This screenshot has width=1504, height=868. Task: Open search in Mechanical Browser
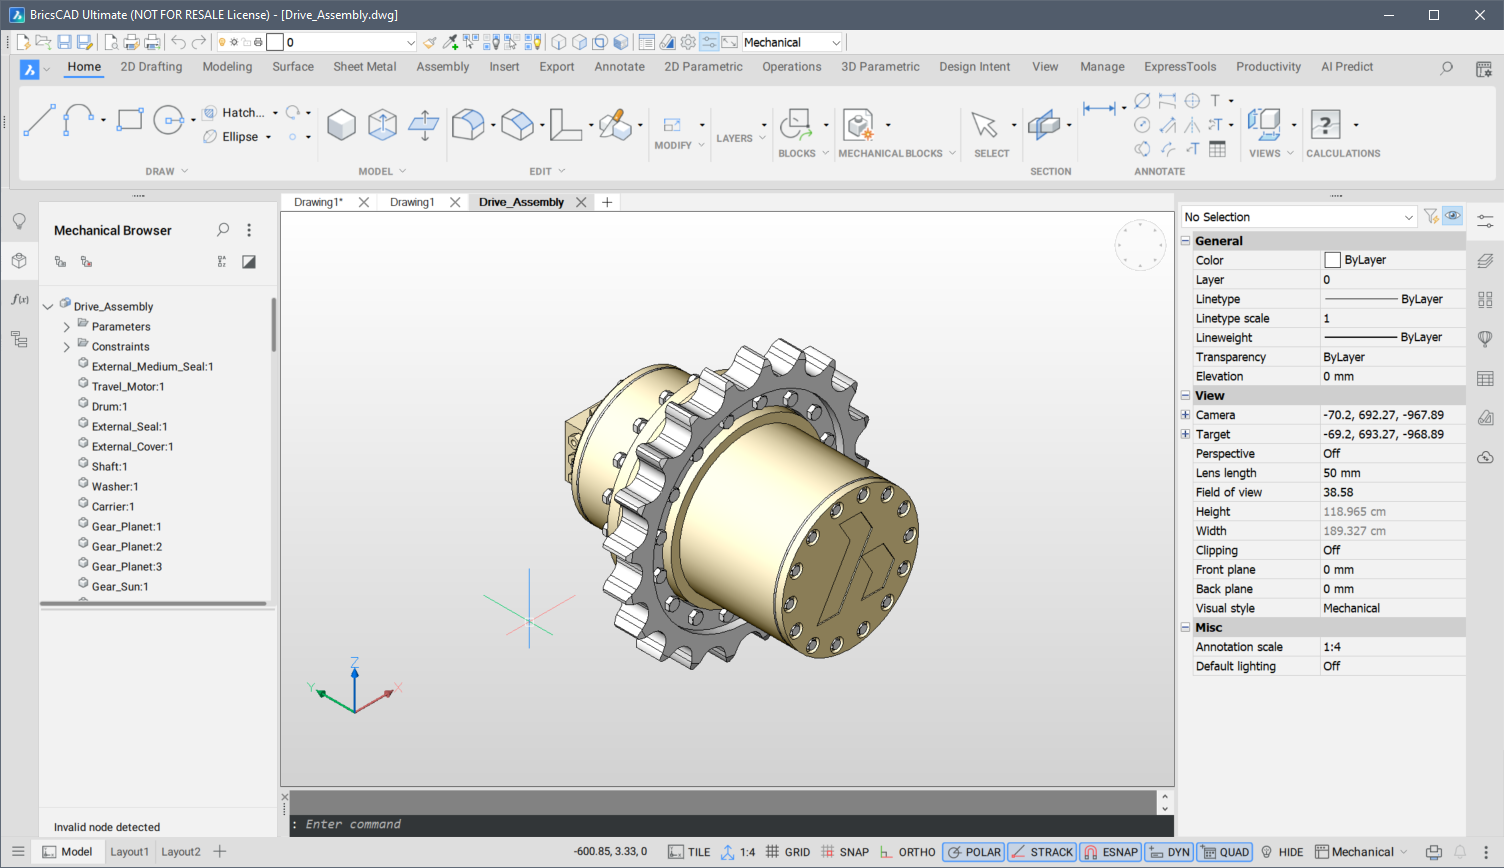click(223, 230)
